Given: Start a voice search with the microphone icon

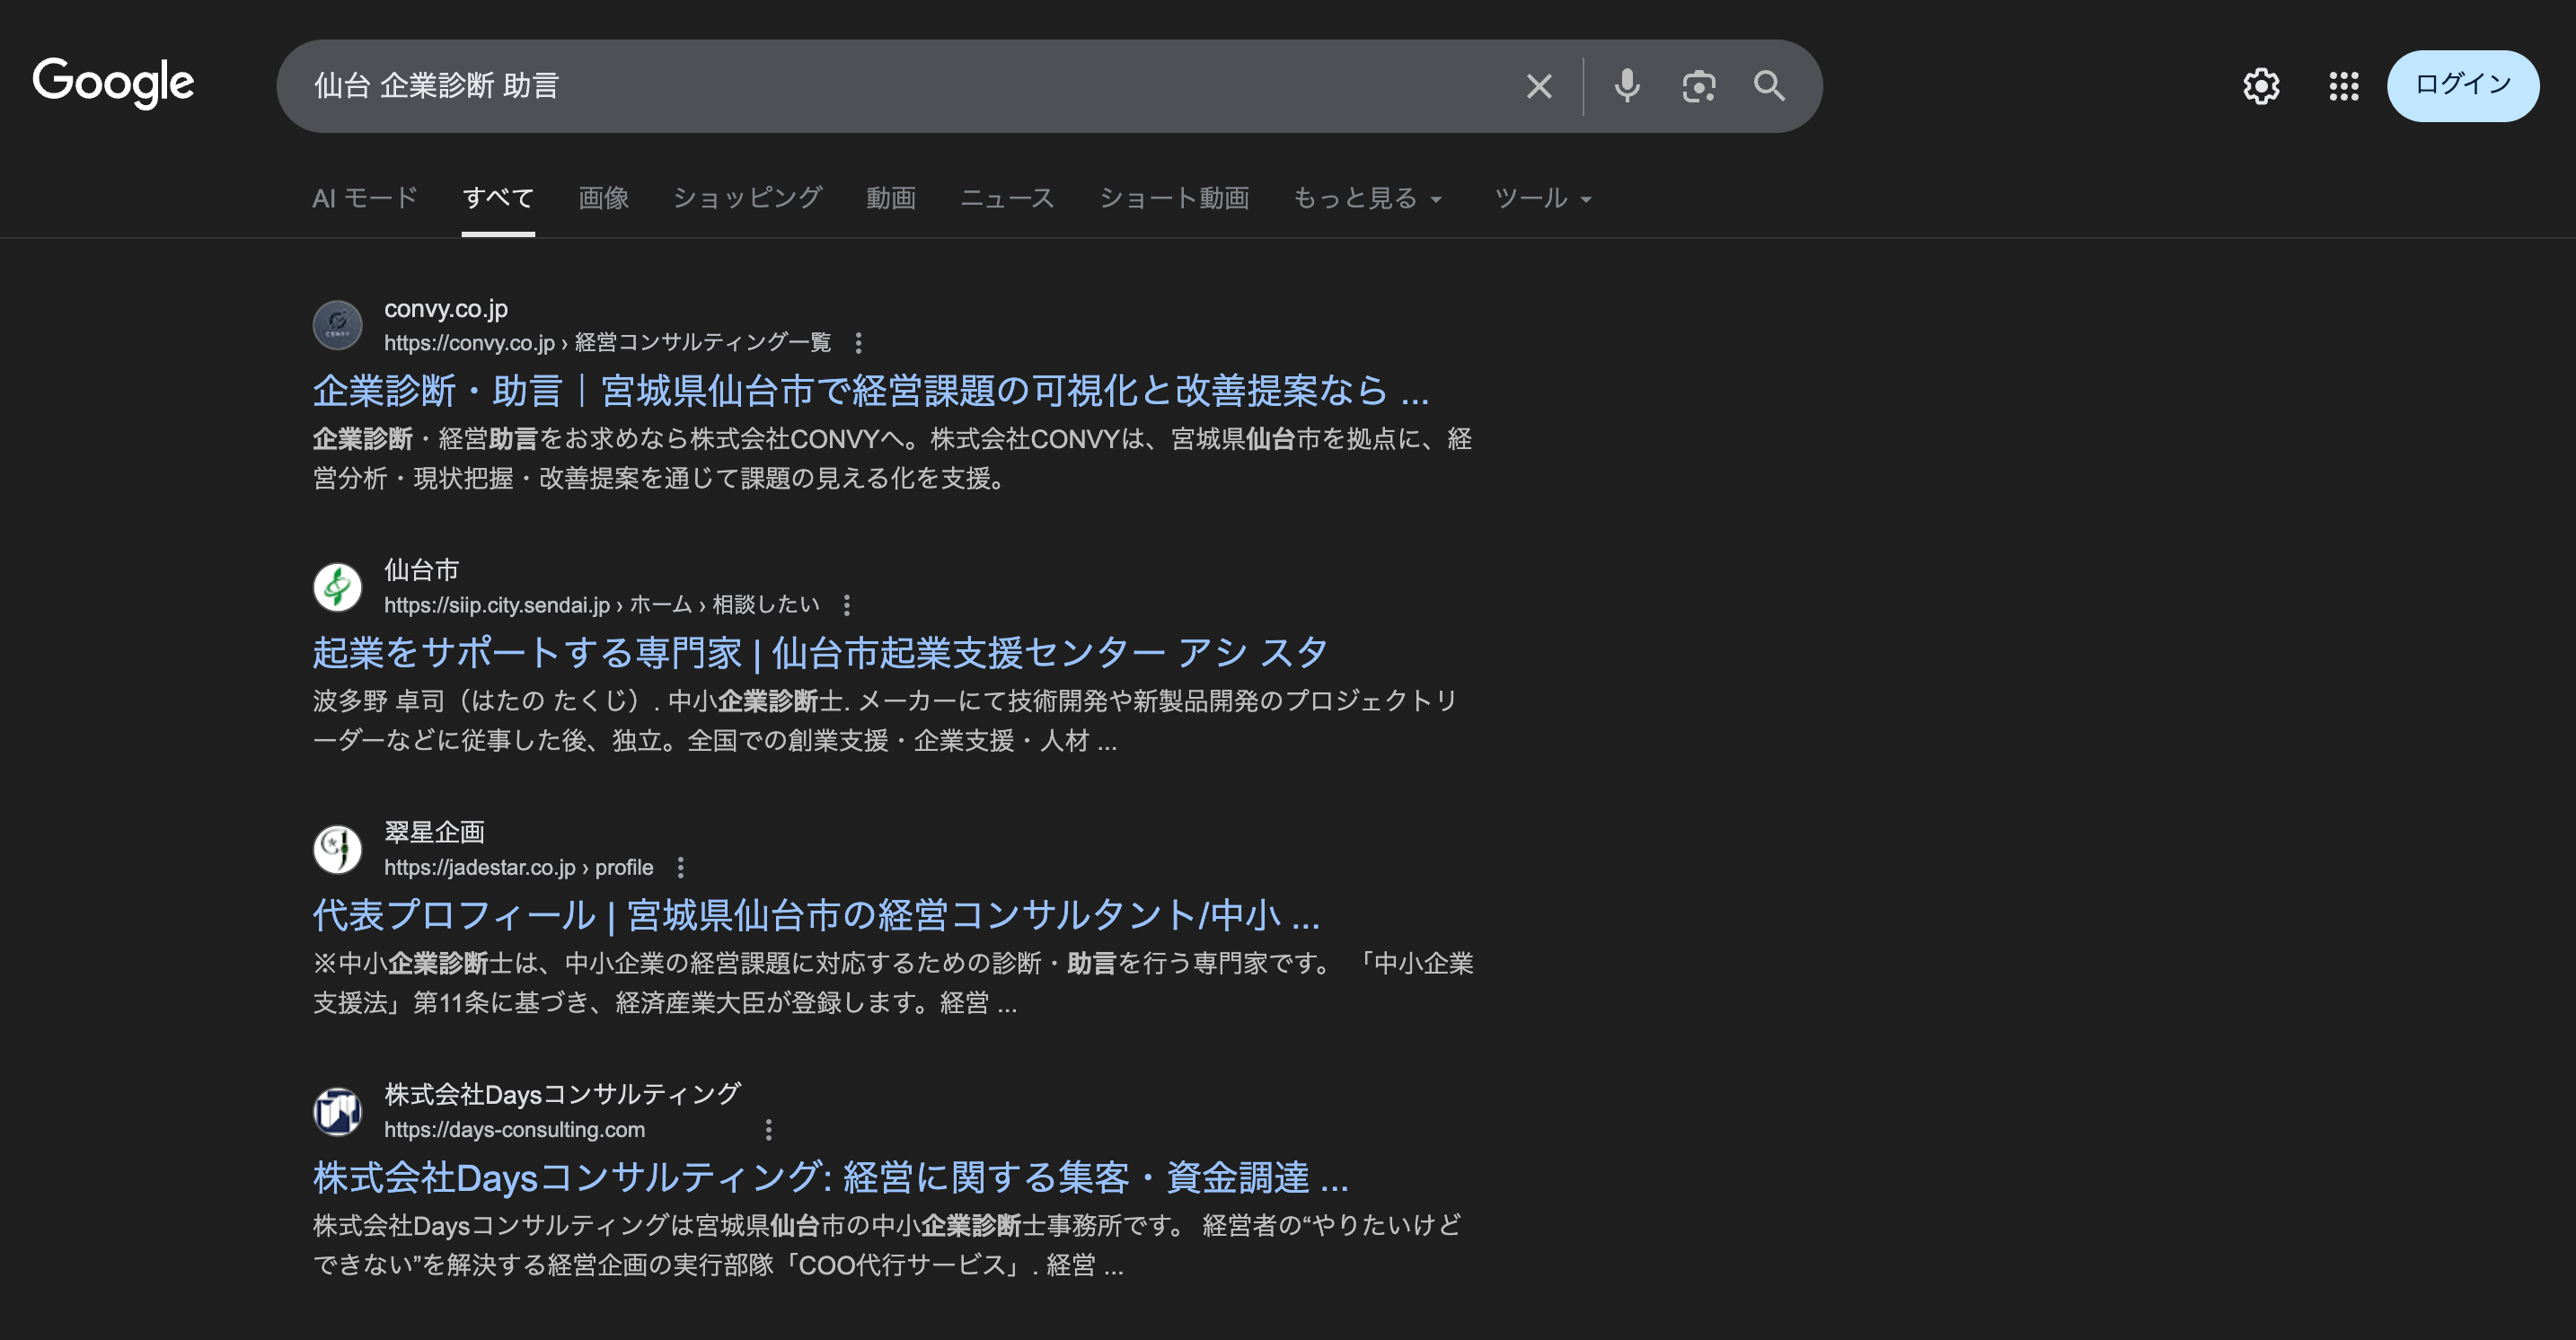Looking at the screenshot, I should [1627, 86].
